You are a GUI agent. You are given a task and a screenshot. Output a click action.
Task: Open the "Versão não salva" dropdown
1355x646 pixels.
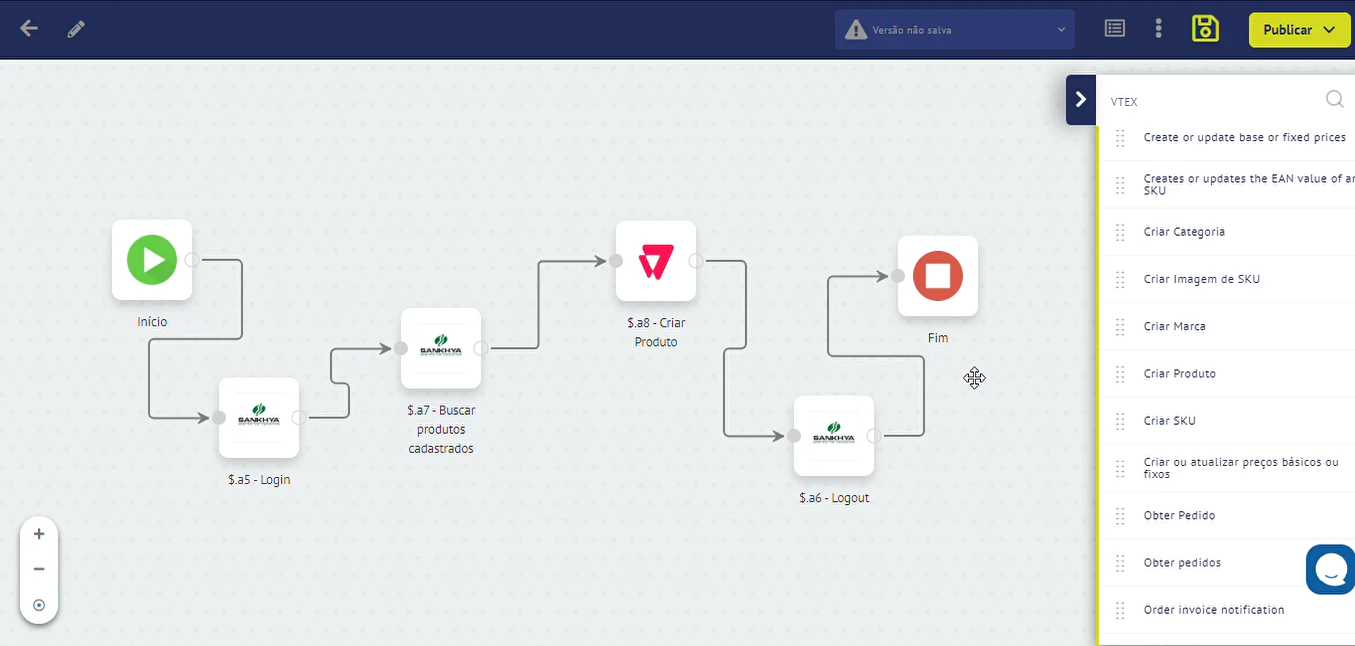(954, 29)
